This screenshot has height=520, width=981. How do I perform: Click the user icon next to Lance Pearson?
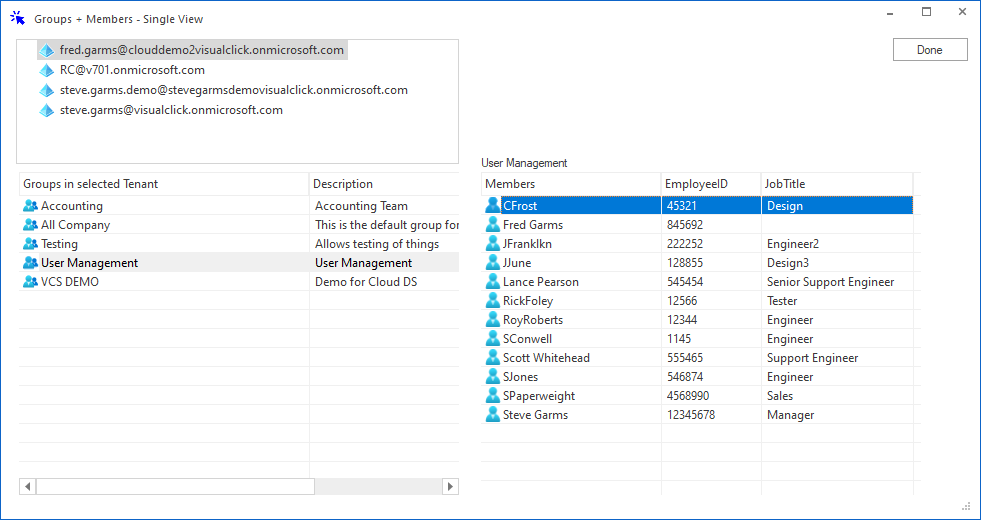[492, 282]
